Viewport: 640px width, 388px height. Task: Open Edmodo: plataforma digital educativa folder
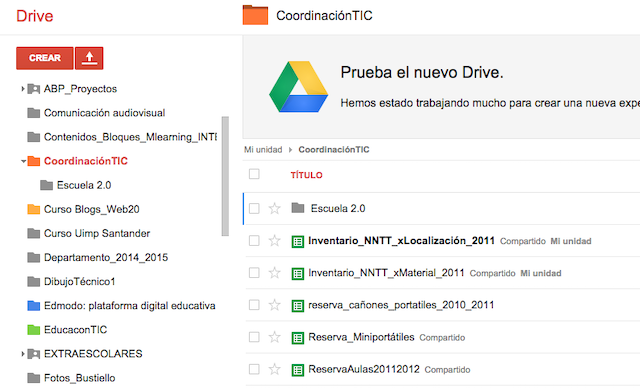point(130,306)
